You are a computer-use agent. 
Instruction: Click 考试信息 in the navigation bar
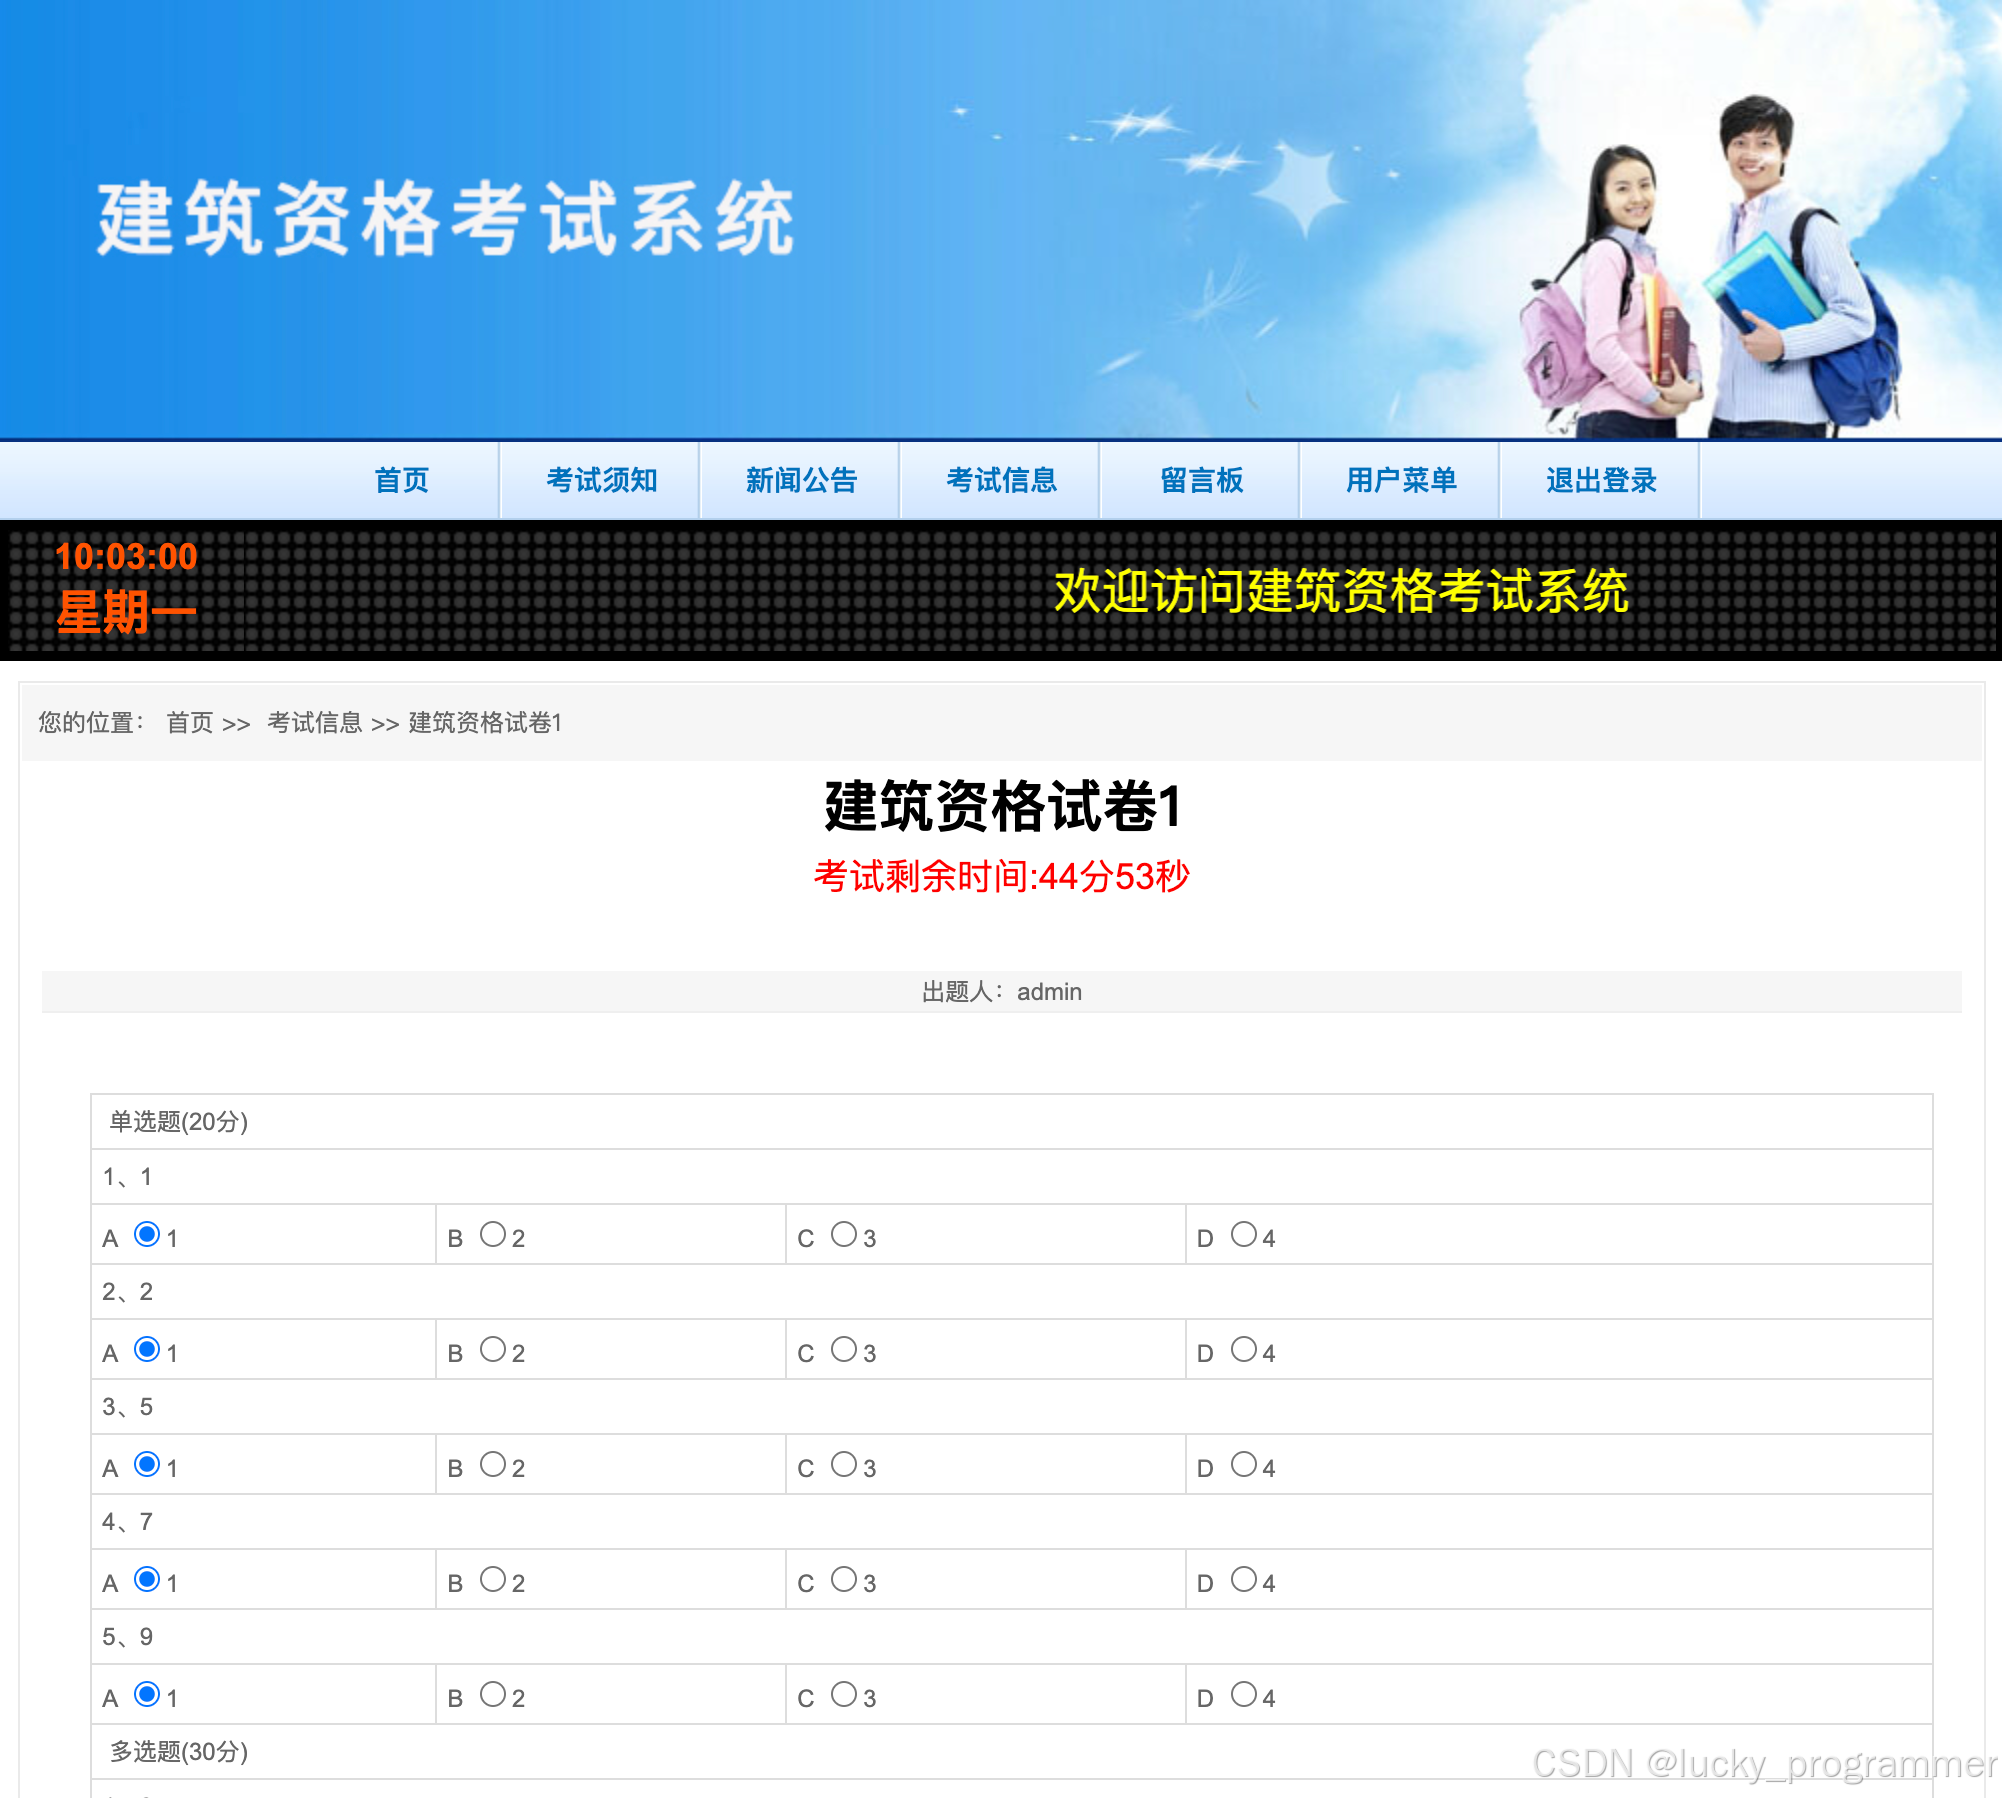[1001, 481]
